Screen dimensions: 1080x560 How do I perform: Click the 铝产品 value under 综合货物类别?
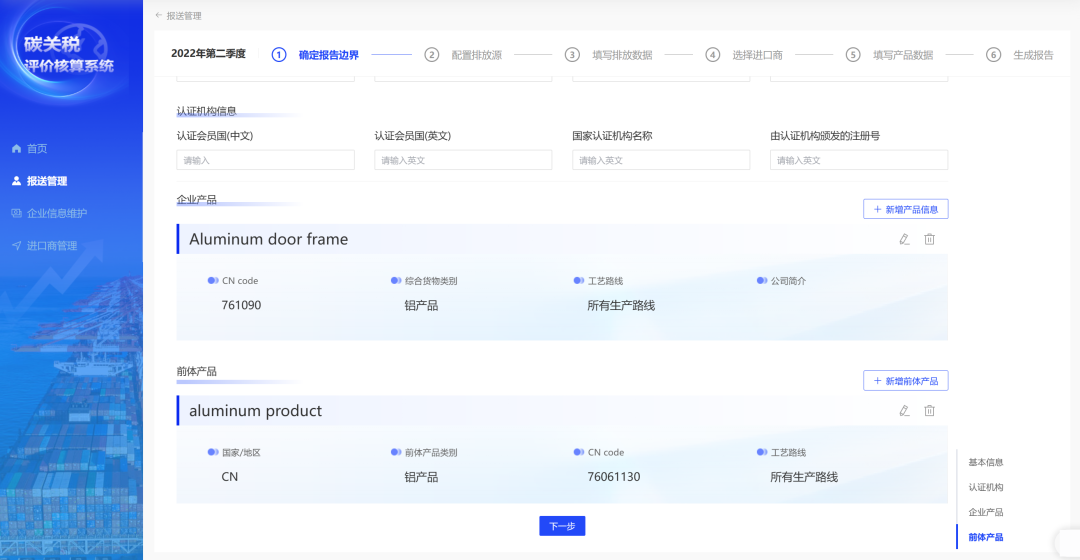(421, 305)
